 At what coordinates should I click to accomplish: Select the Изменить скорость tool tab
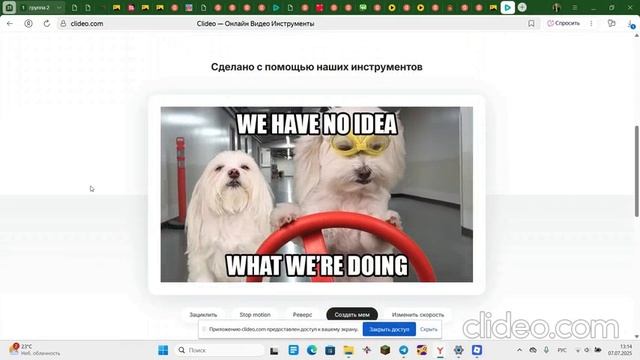pyautogui.click(x=418, y=315)
